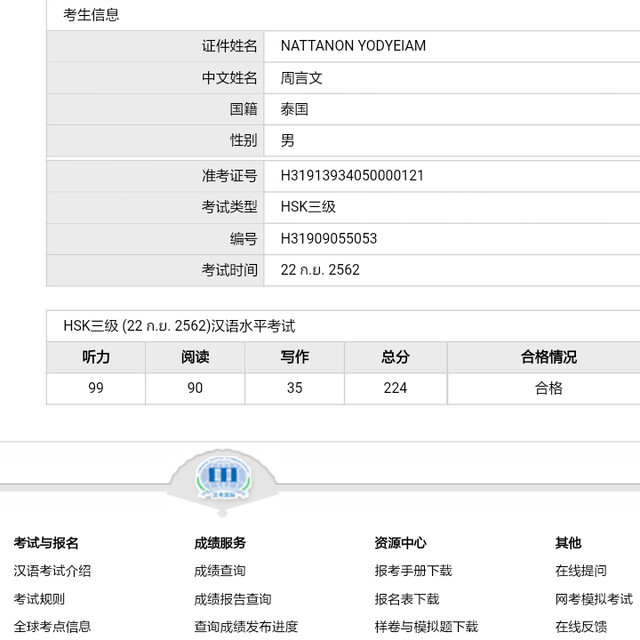Open 在线提问 link
Viewport: 640px width, 640px height.
[581, 571]
